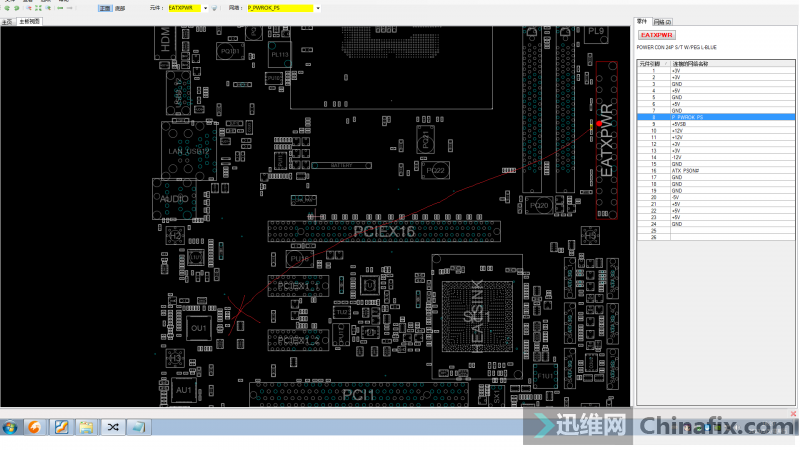Select highlighted pin 8 P_PWROK_PS row
800x450 pixels.
716,117
